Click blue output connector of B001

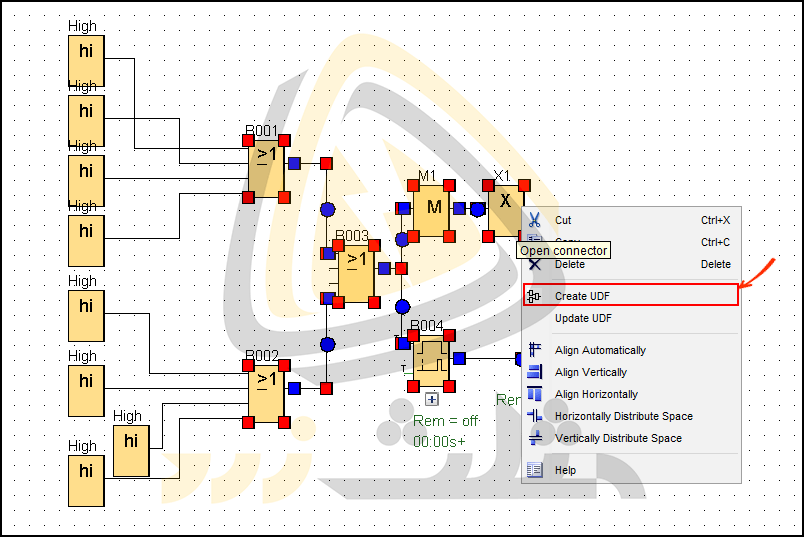tap(294, 163)
